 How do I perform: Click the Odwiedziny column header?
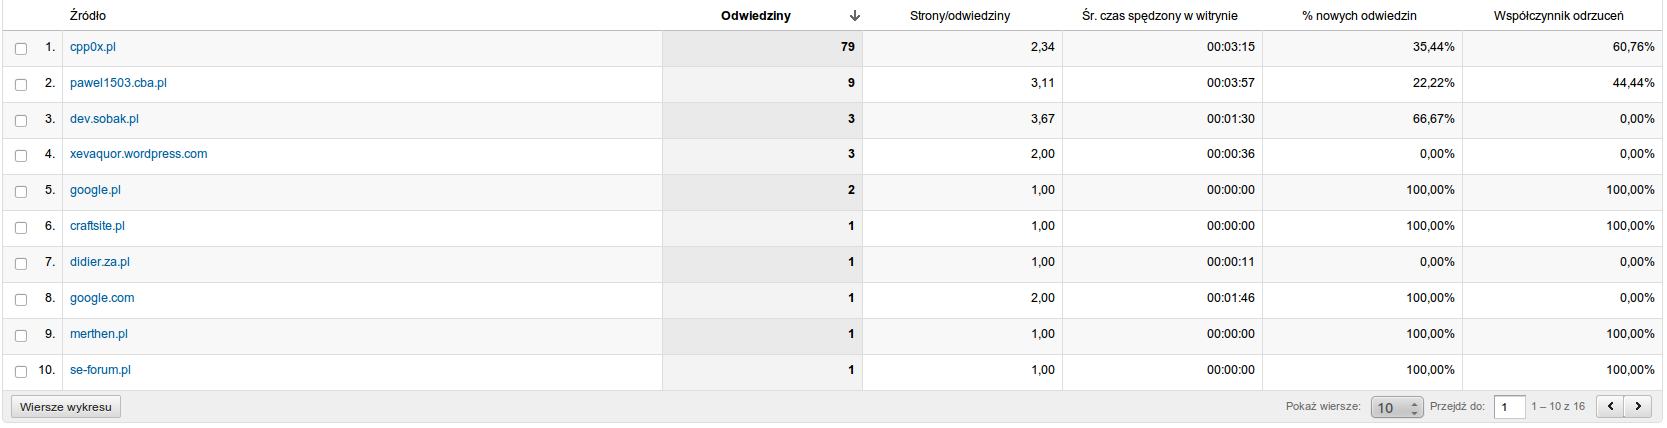tap(756, 16)
